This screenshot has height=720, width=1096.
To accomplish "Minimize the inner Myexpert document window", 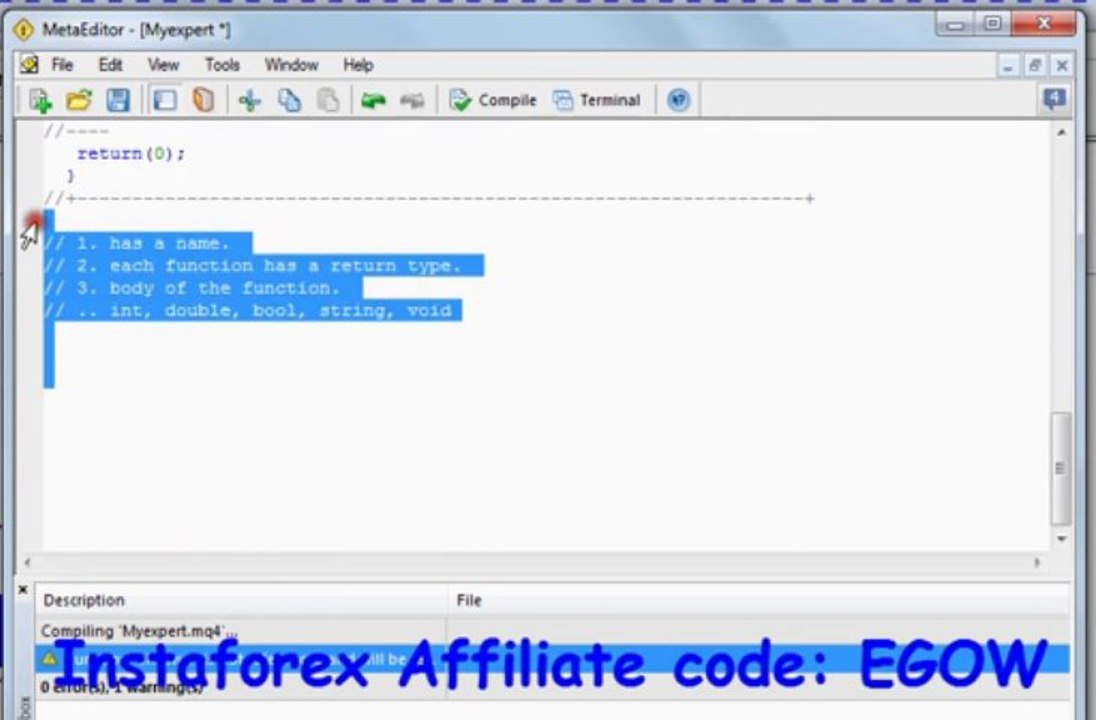I will tap(1007, 66).
